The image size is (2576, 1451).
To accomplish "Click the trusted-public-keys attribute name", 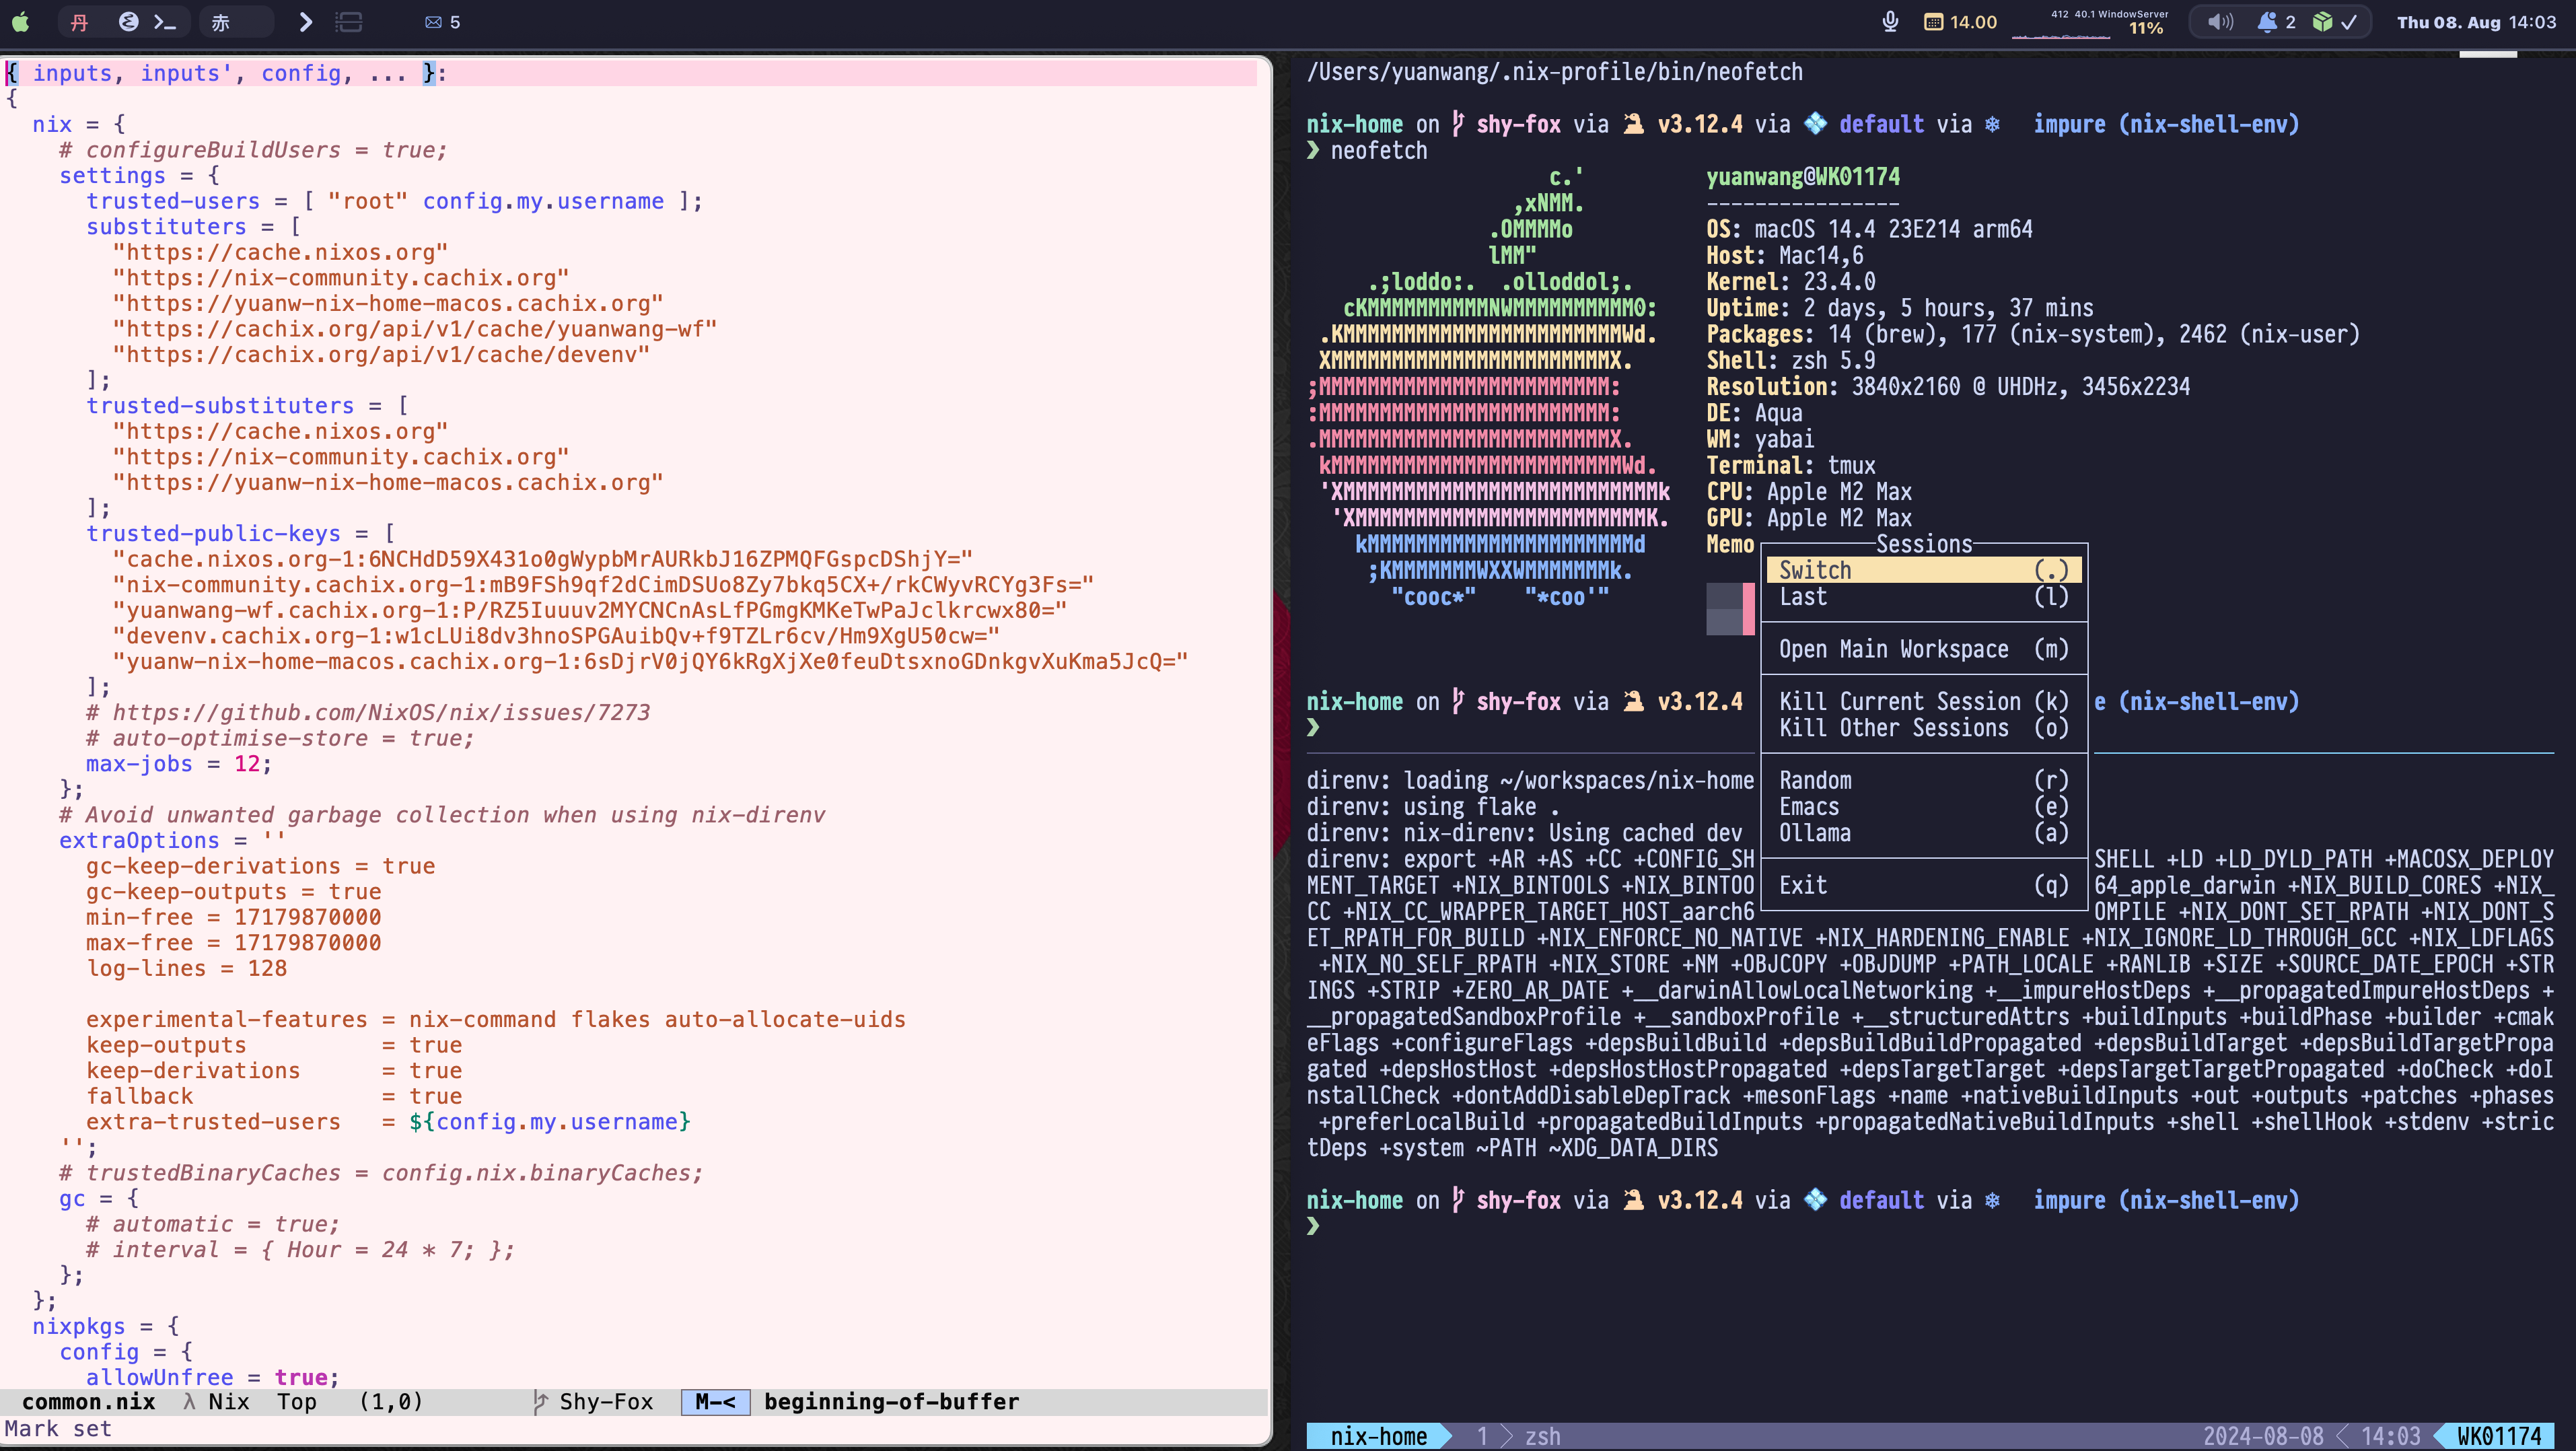I will click(213, 533).
